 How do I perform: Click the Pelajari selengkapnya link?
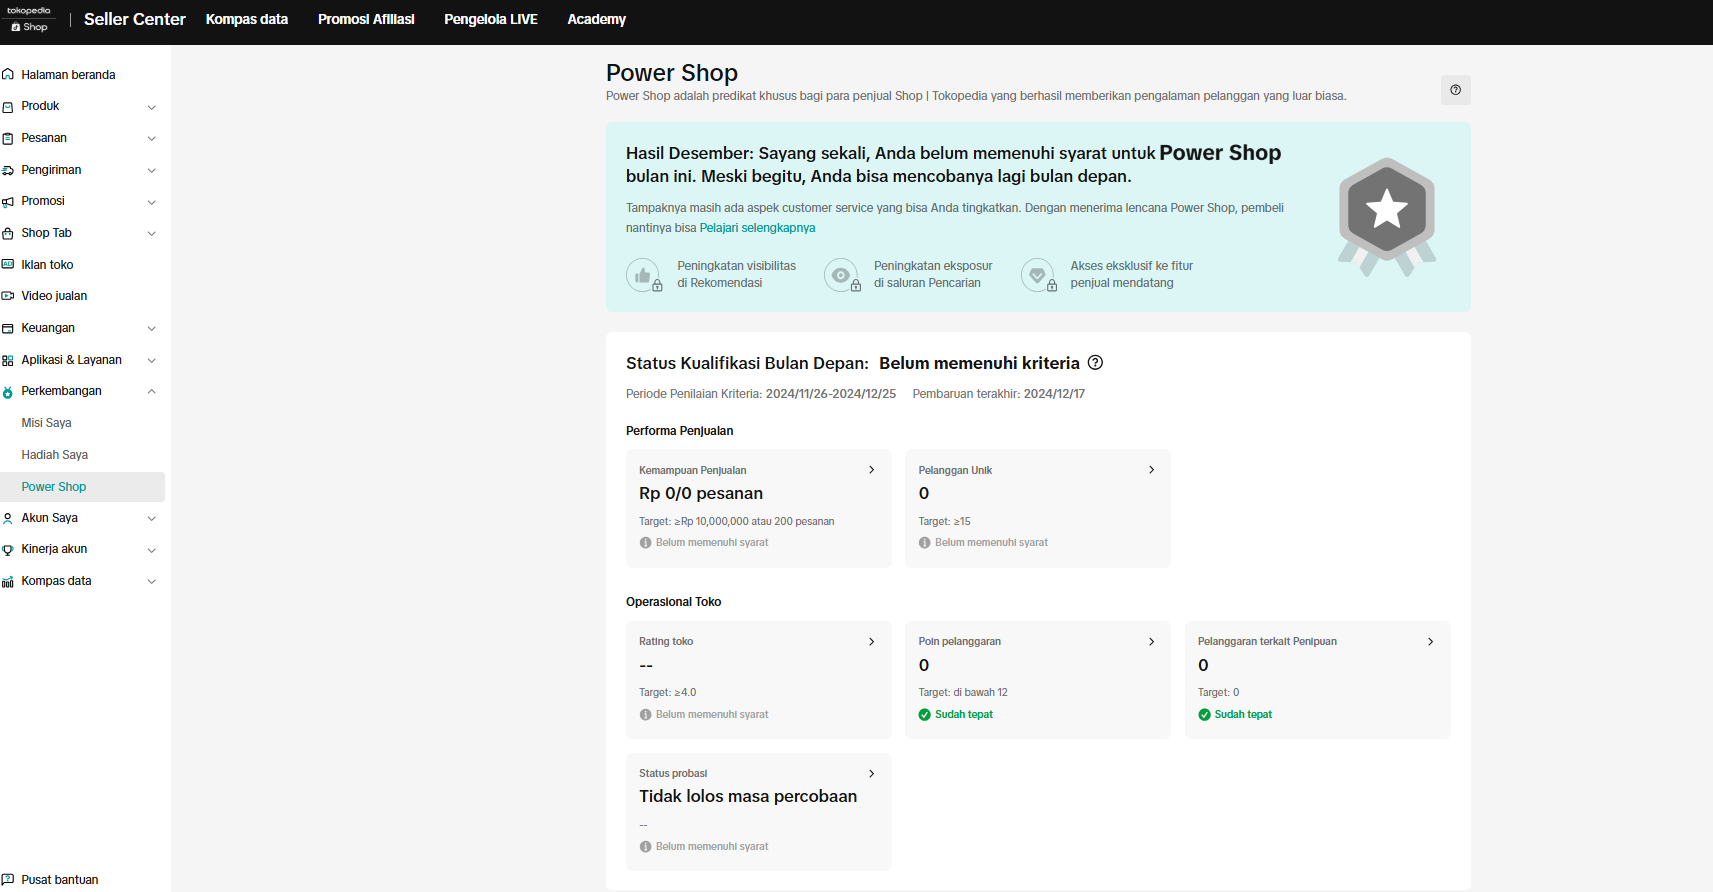click(757, 228)
